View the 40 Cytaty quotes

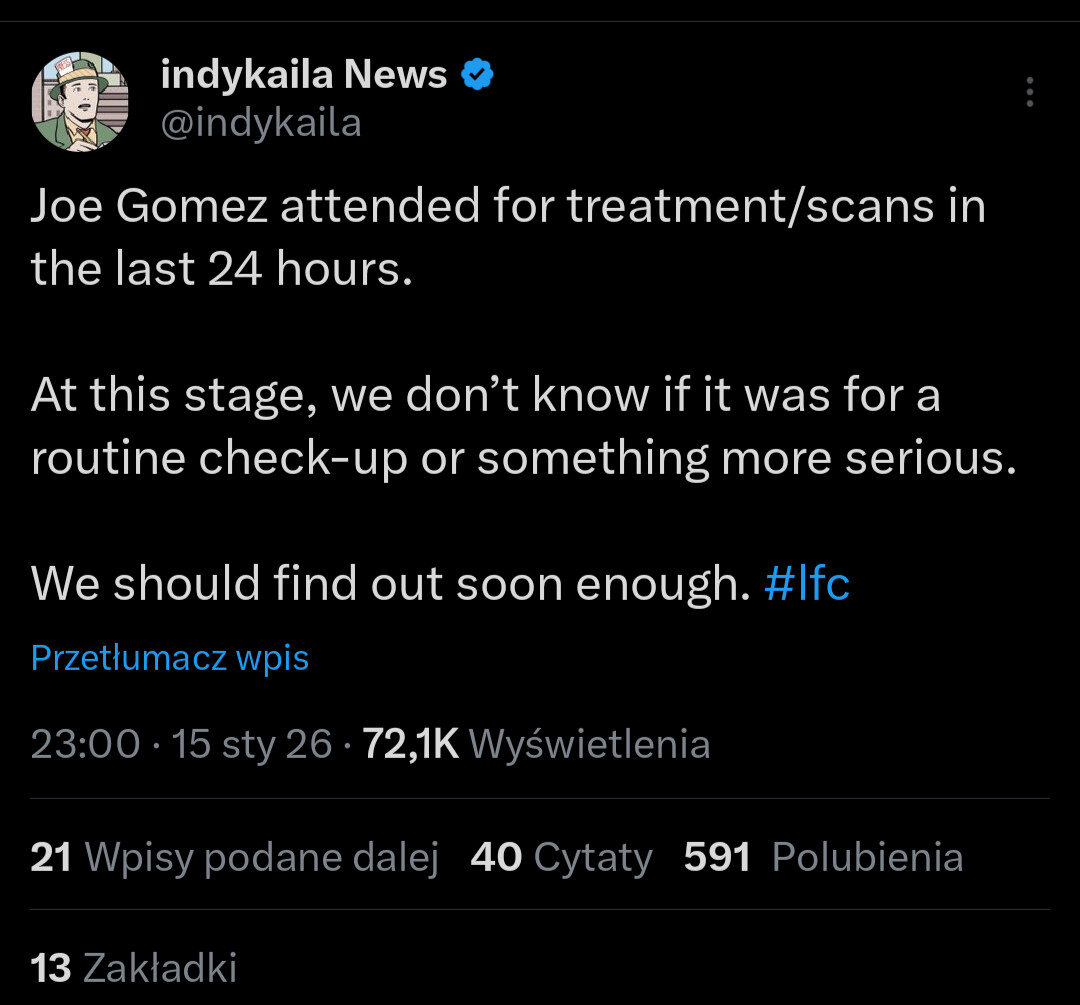pos(561,858)
